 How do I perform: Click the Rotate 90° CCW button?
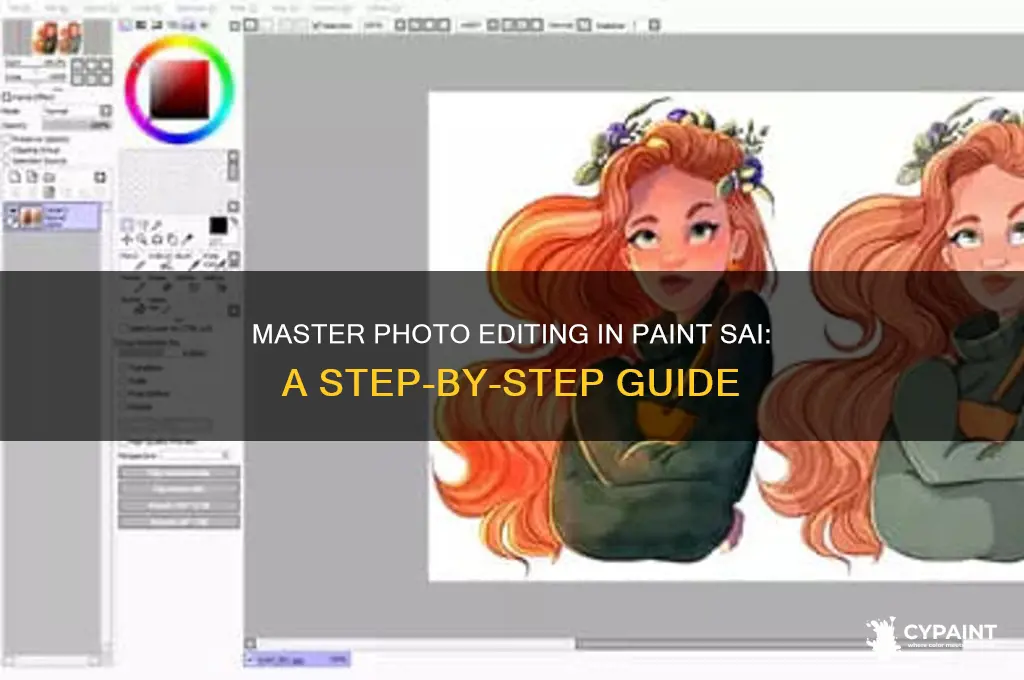(x=178, y=506)
